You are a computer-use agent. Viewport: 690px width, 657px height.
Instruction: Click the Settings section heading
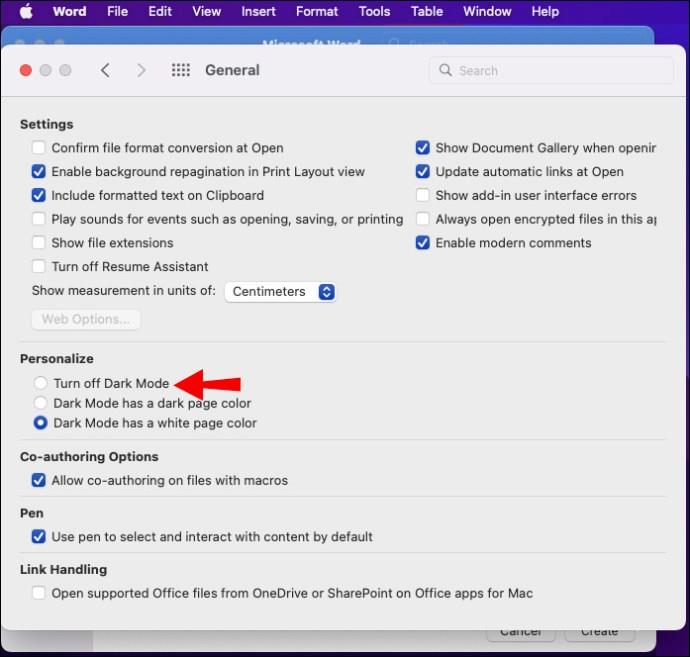pyautogui.click(x=47, y=124)
